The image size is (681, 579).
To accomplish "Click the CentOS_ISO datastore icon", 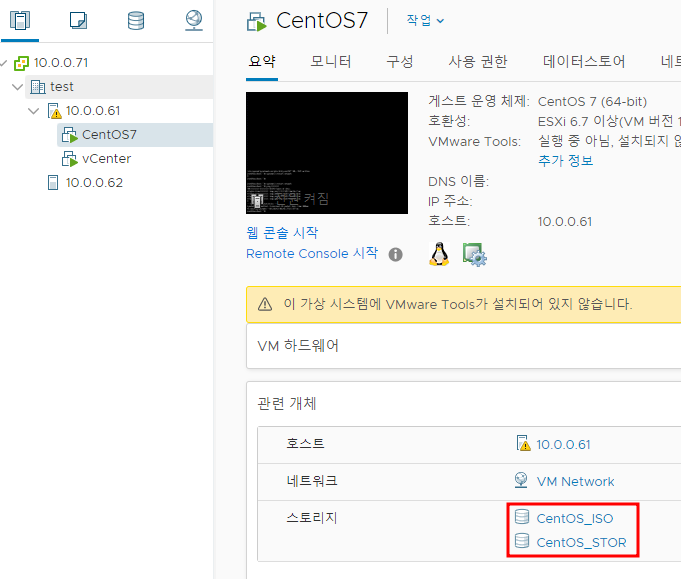I will click(522, 517).
